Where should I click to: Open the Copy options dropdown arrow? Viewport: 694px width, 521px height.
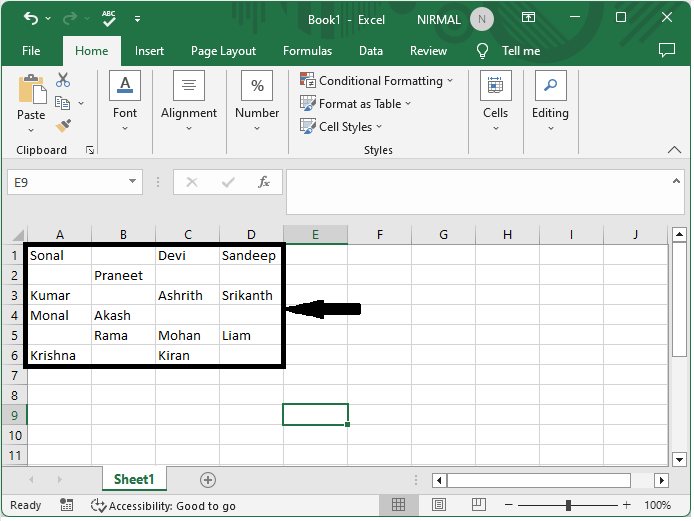[x=81, y=104]
